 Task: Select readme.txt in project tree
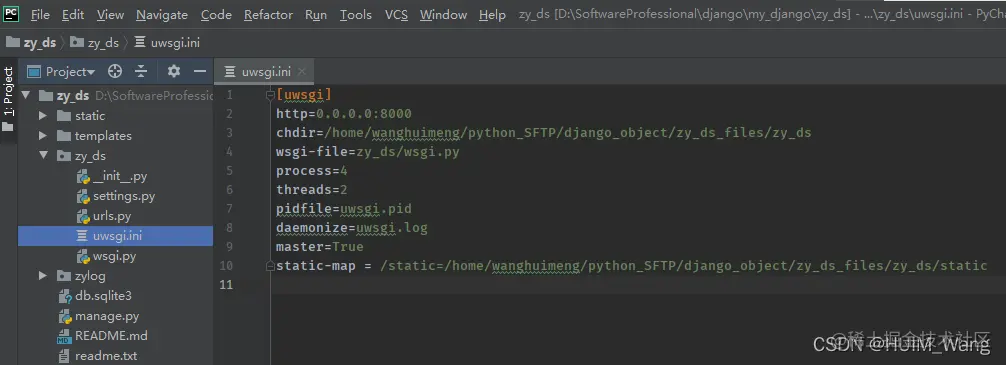[x=106, y=355]
